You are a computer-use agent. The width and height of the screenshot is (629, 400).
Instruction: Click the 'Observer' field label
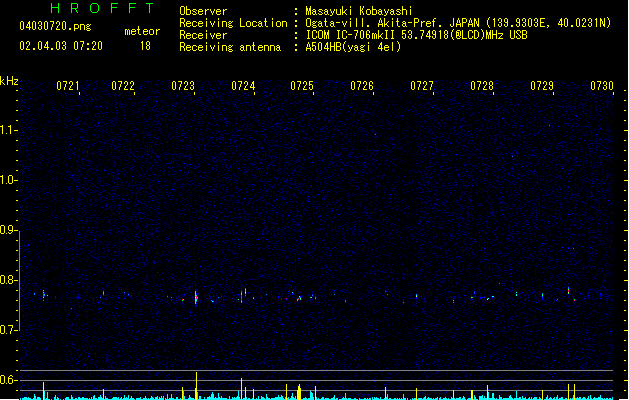203,11
